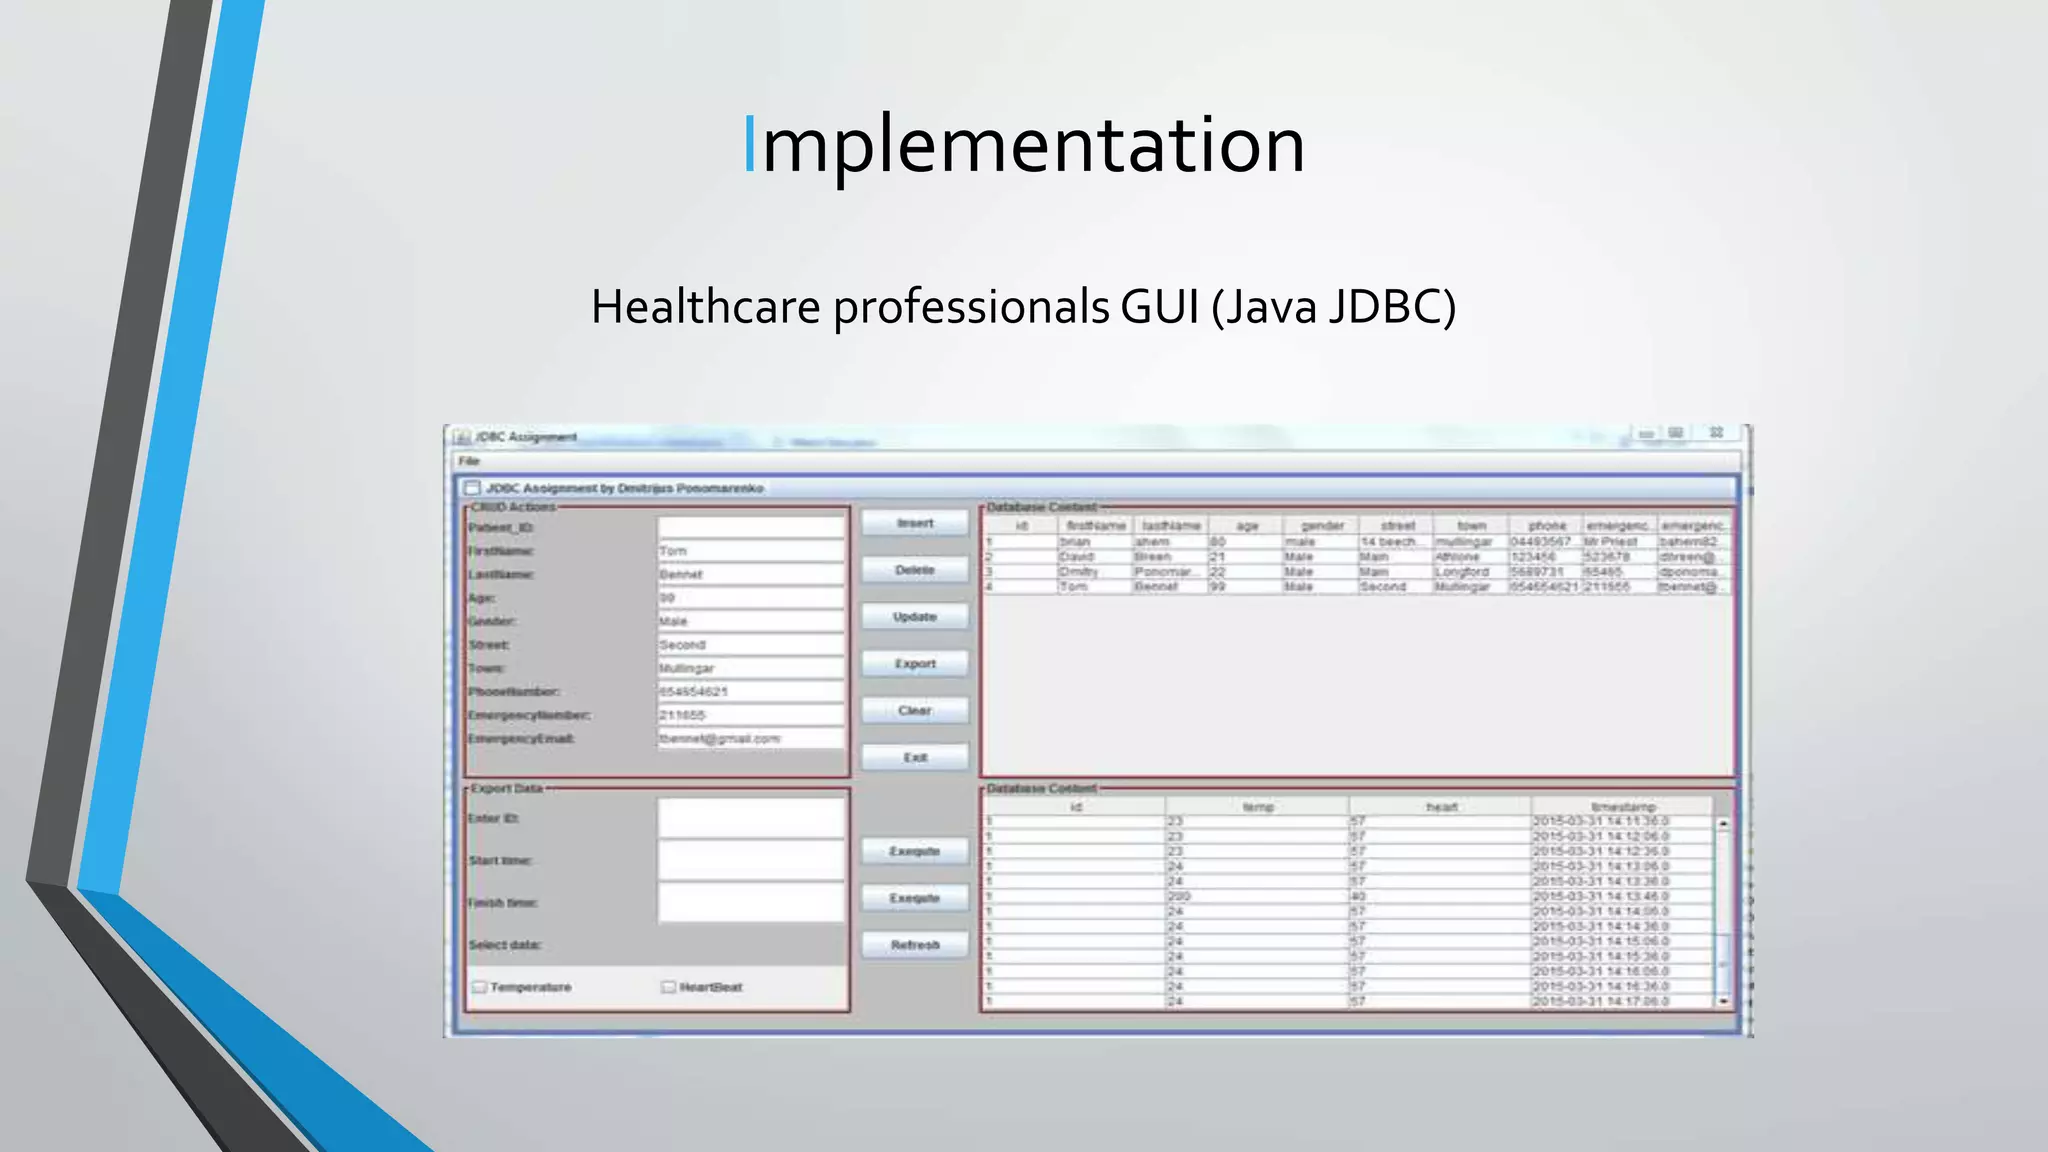Image resolution: width=2048 pixels, height=1152 pixels.
Task: Click the phone column header
Action: (1546, 525)
